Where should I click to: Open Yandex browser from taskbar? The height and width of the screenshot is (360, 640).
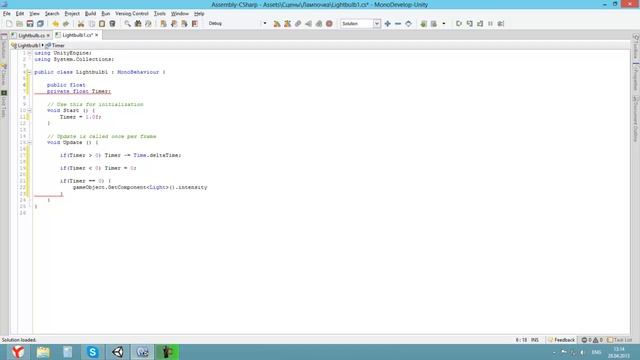(18, 352)
